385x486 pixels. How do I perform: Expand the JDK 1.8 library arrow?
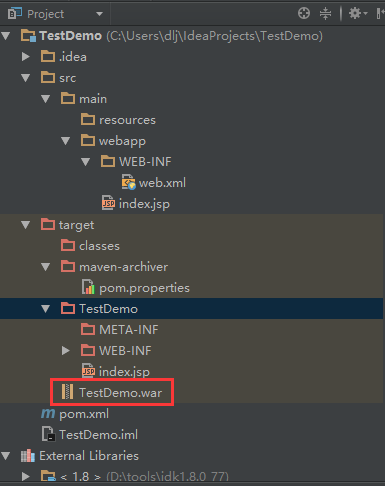tap(26, 476)
